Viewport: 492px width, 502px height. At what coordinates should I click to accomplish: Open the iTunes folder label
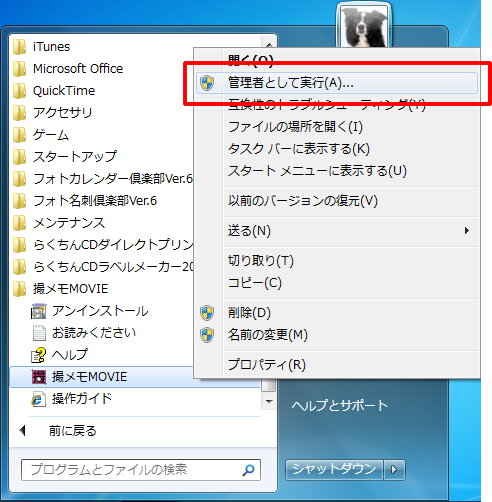click(51, 47)
